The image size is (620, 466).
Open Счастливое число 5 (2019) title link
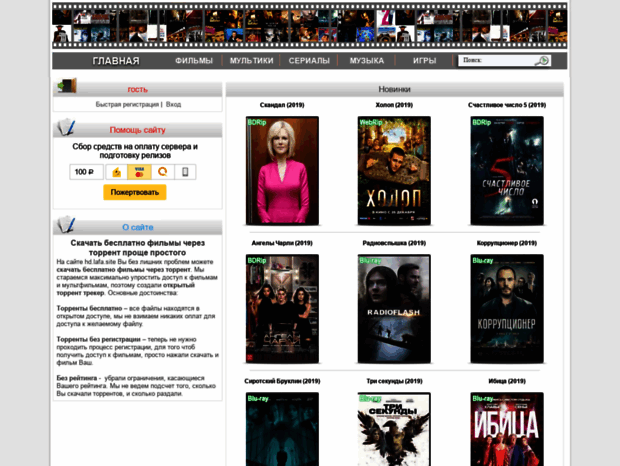(x=507, y=105)
